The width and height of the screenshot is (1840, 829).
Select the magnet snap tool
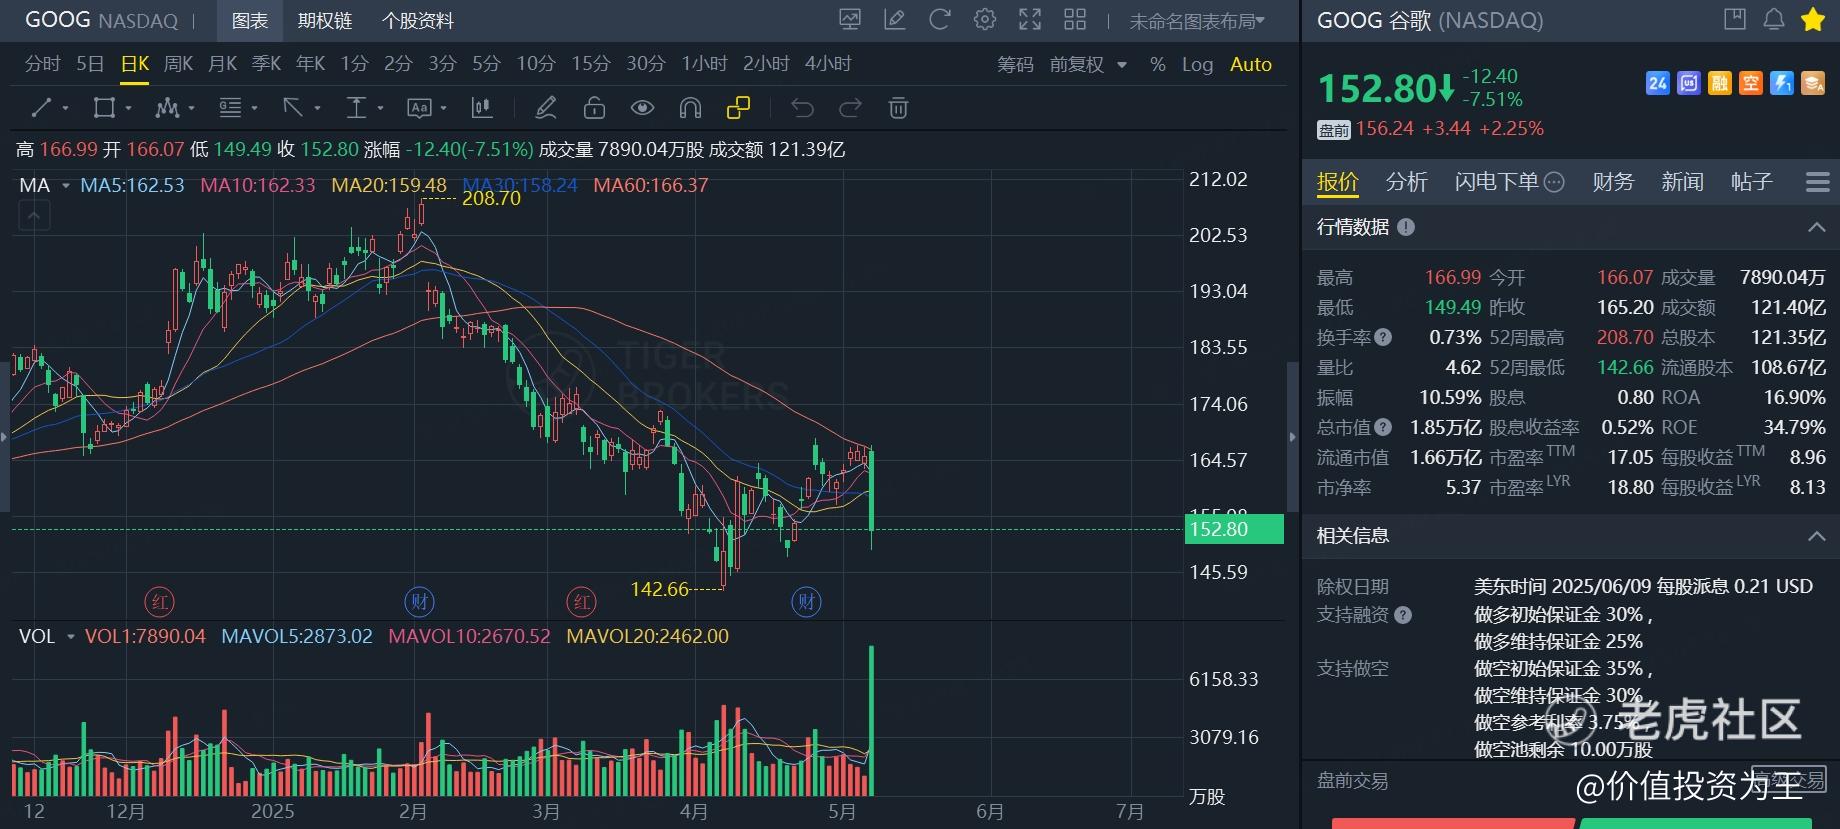(690, 108)
